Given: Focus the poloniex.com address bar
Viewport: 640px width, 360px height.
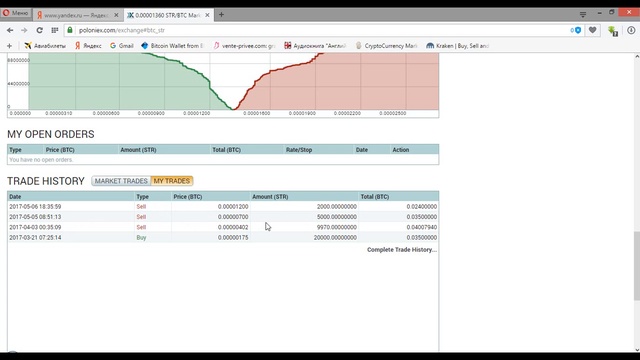Looking at the screenshot, I should 322,30.
